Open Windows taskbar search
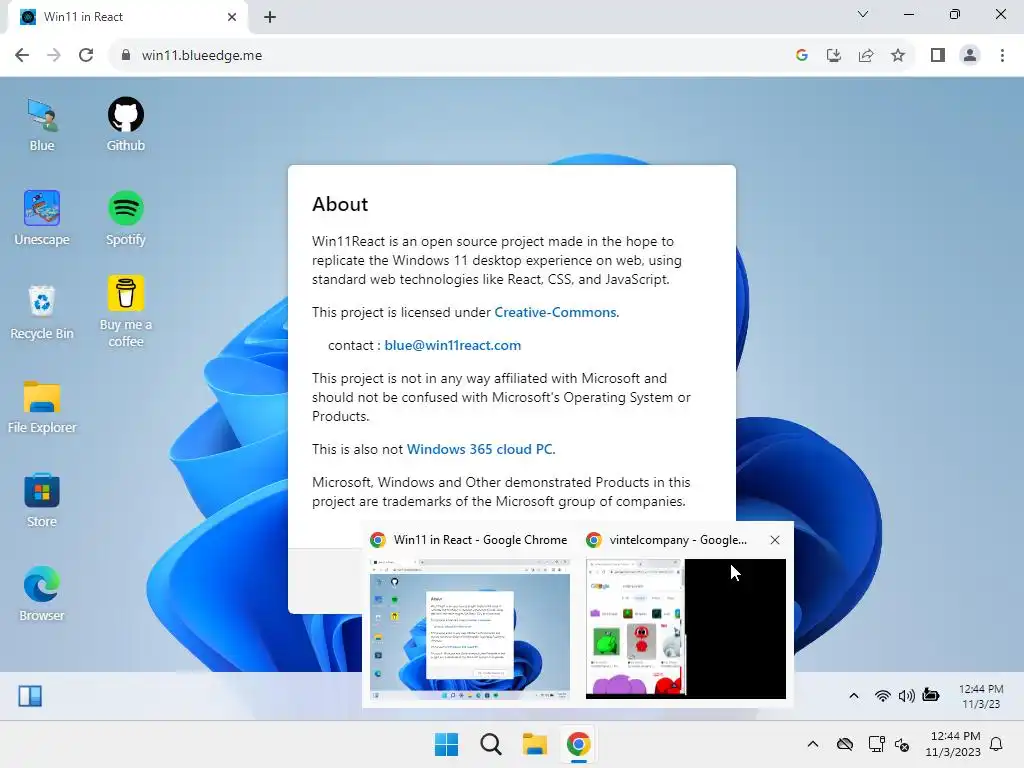Viewport: 1024px width, 768px height. [x=490, y=744]
